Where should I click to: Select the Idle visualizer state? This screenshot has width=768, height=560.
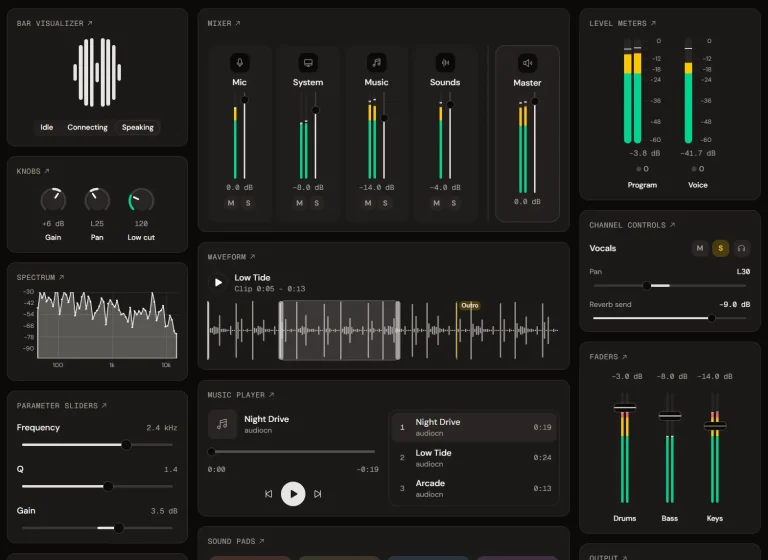pos(47,127)
